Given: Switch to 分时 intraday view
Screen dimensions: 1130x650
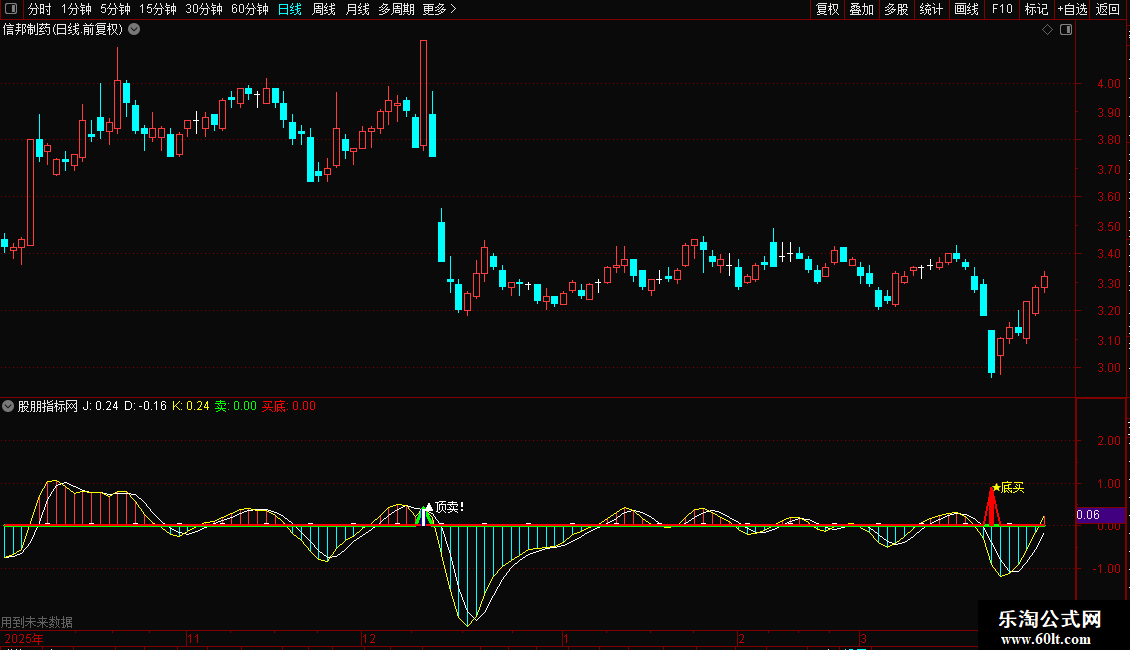Looking at the screenshot, I should 40,9.
